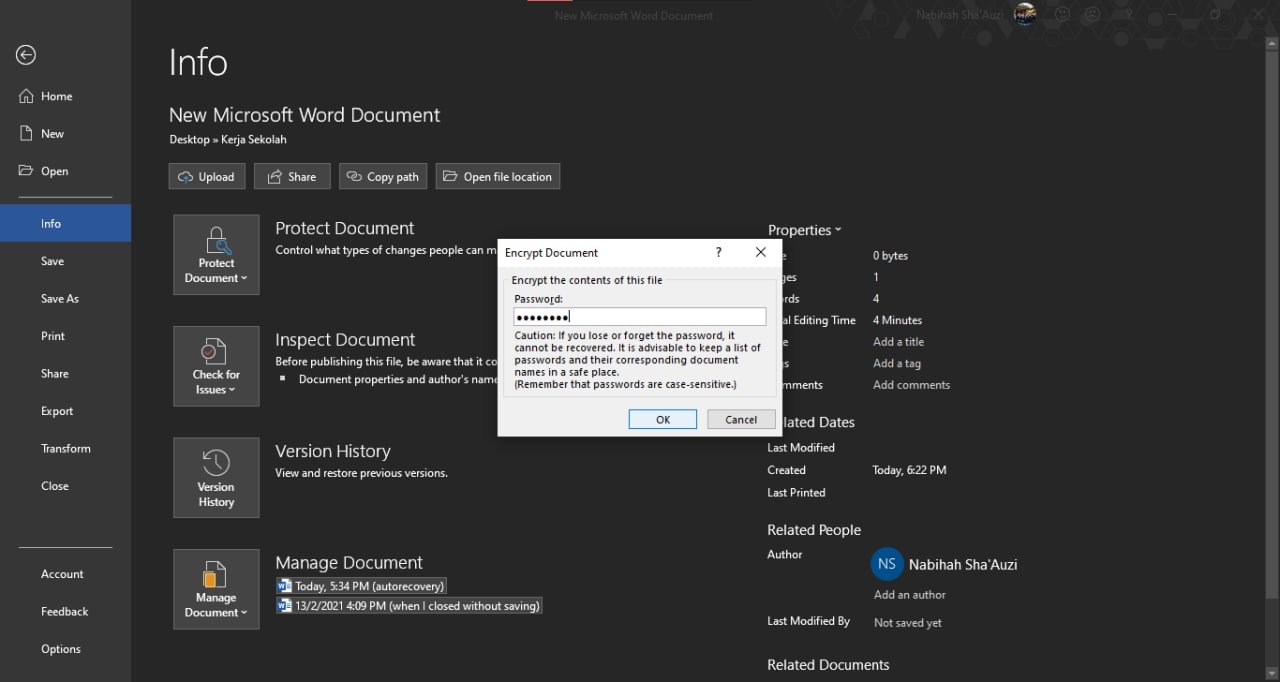Click the Word icon beside autorecovery version
The width and height of the screenshot is (1280, 682).
[285, 586]
